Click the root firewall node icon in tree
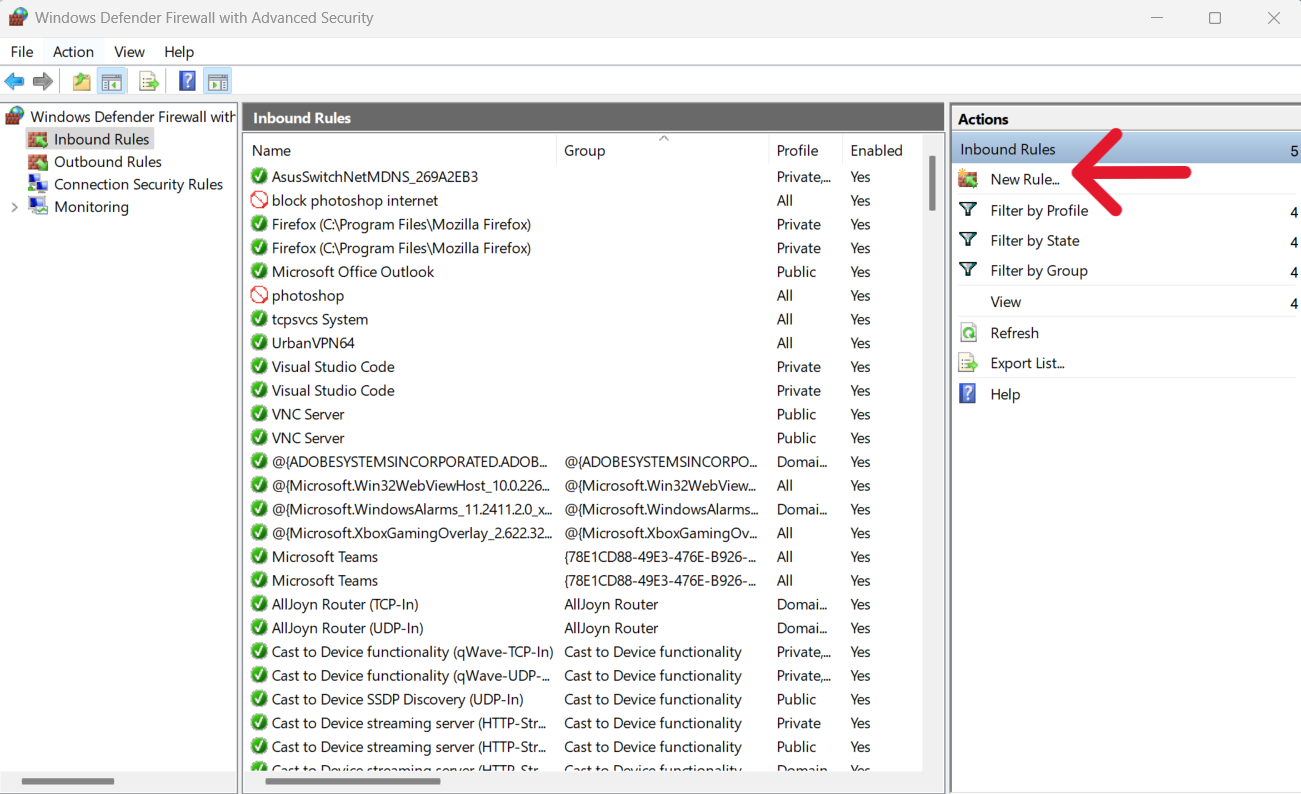Screen dimensions: 1301x794 coord(15,116)
